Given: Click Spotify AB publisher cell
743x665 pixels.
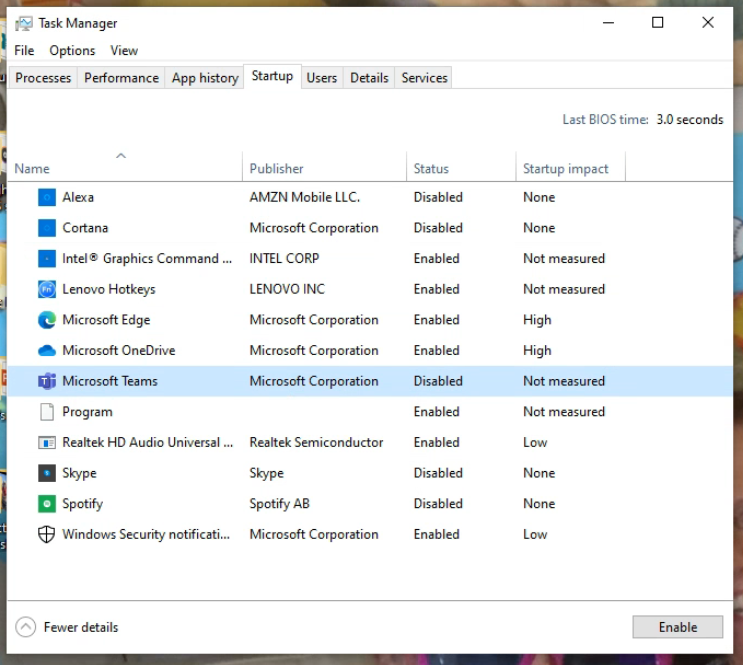Looking at the screenshot, I should tap(280, 504).
